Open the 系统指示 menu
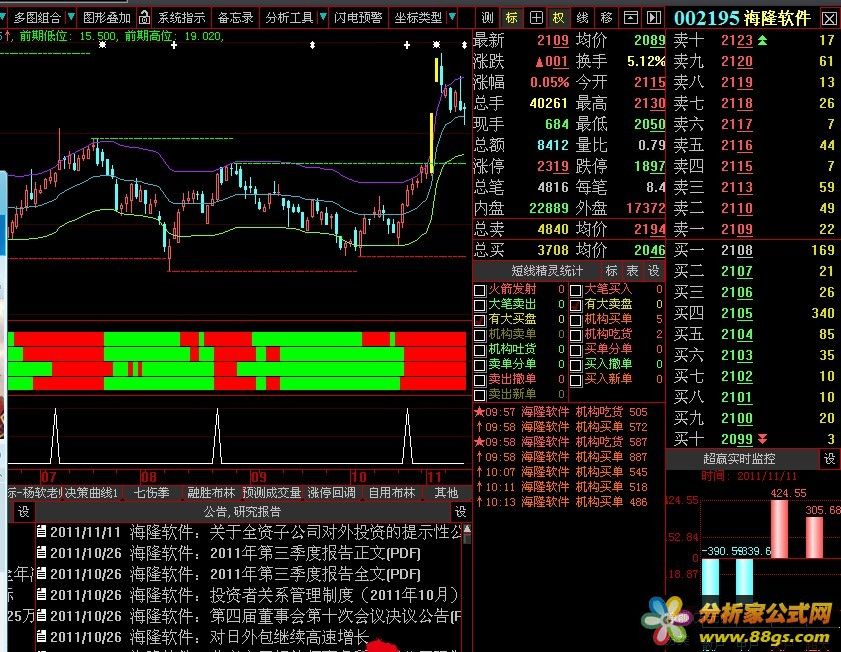 click(x=181, y=18)
